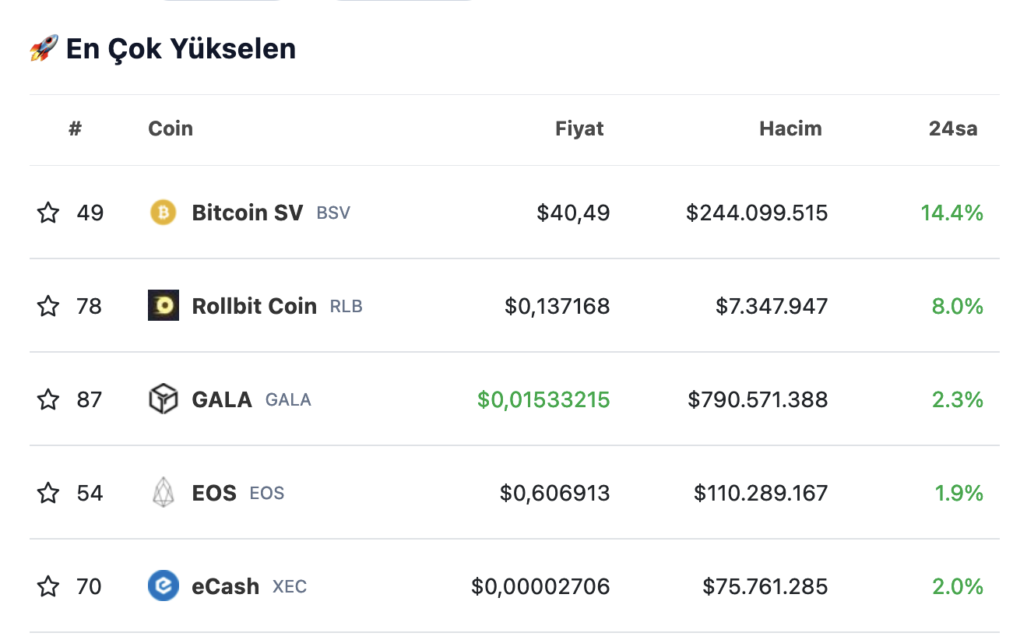Screen dimensions: 1020x640
Task: Add GALA to favorites via star
Action: pyautogui.click(x=48, y=399)
